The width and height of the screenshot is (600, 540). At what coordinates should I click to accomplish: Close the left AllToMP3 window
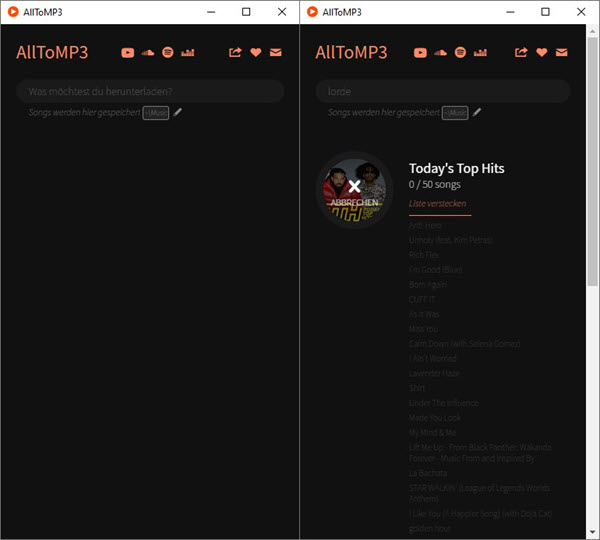[282, 12]
